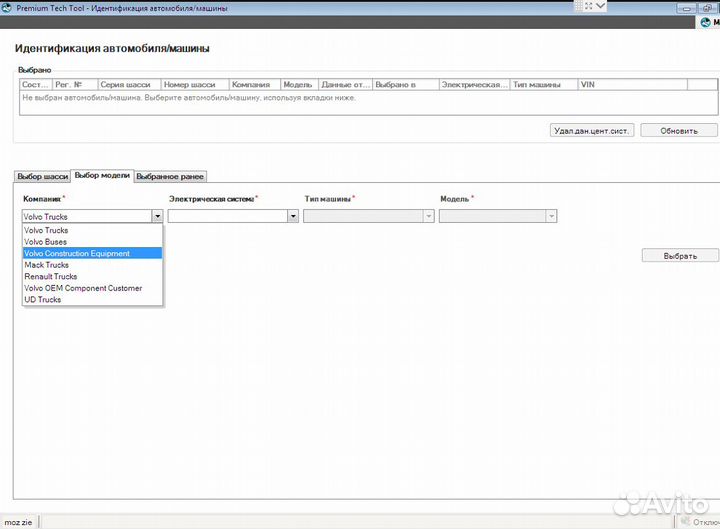Select Volvo Trucks from the list
720x529 pixels.
coord(92,231)
